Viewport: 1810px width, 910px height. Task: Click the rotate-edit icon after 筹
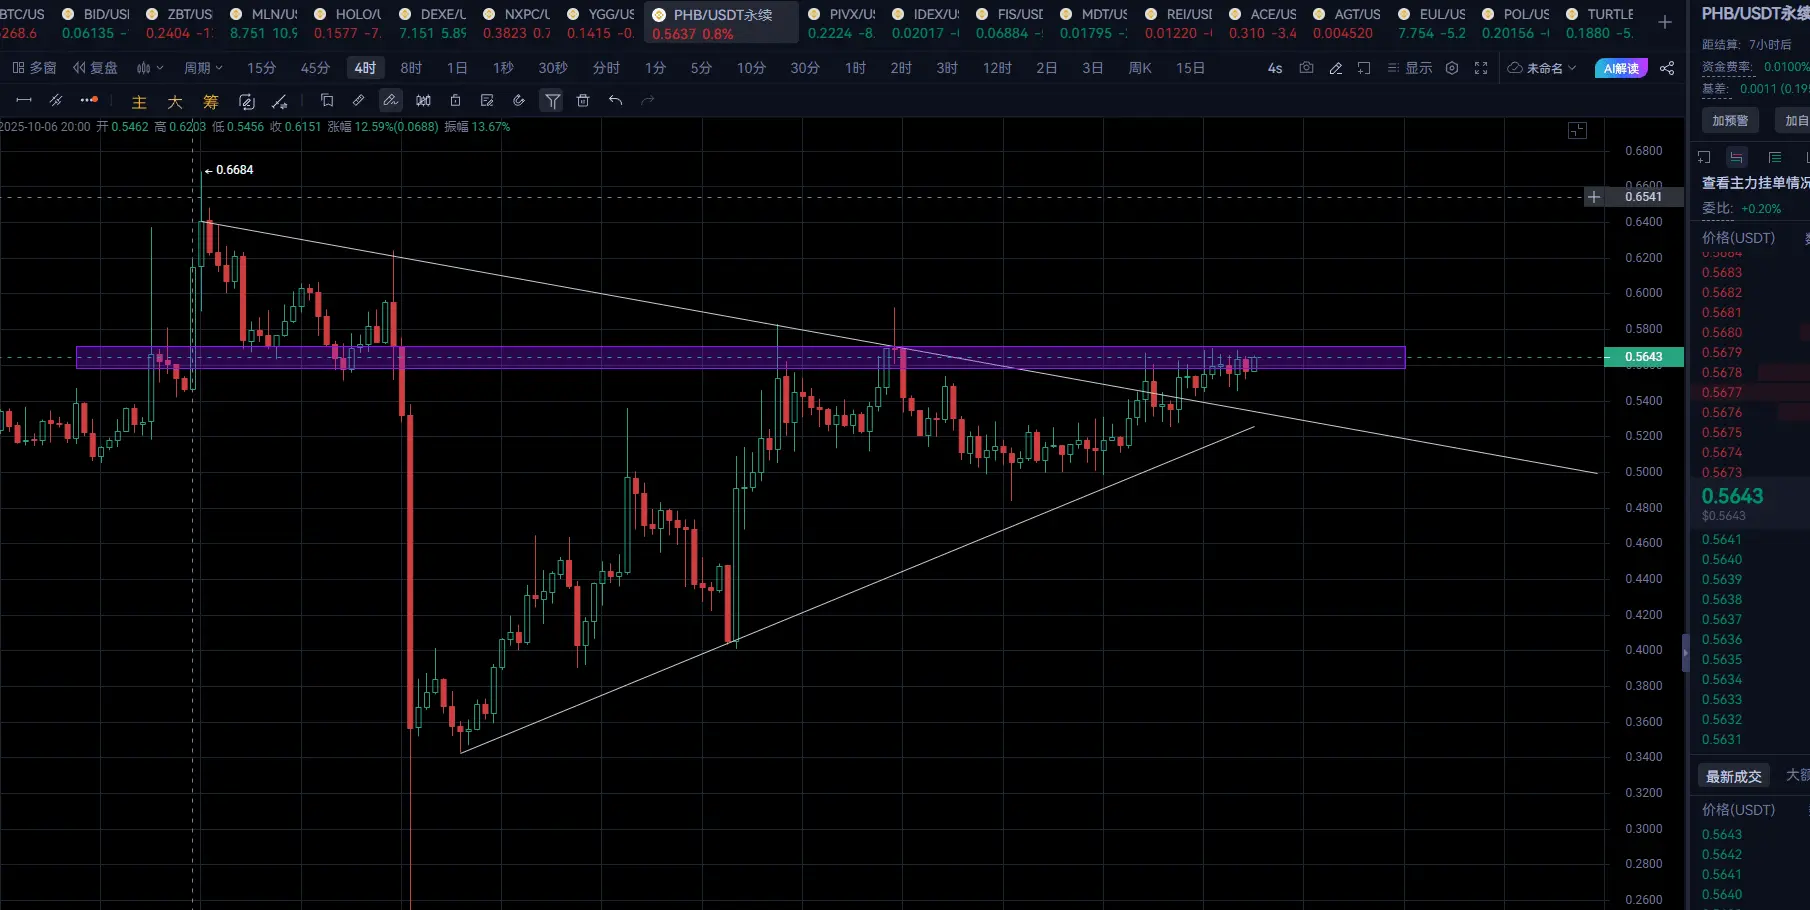[247, 101]
